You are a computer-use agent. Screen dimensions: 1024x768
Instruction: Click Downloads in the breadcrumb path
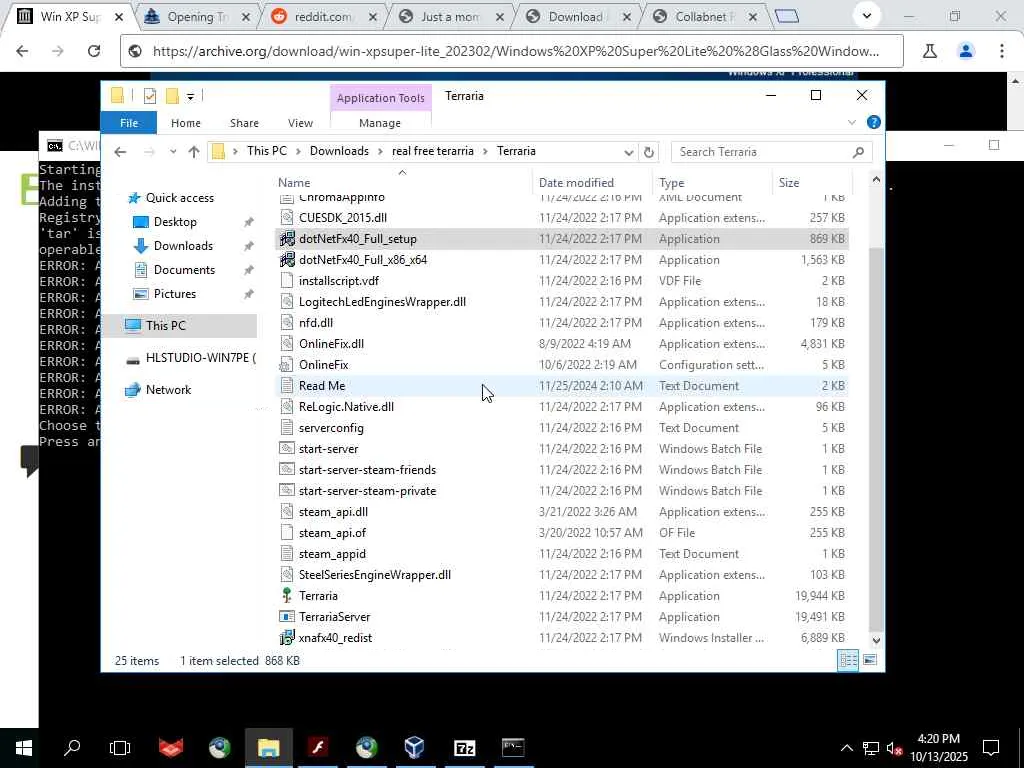point(339,151)
